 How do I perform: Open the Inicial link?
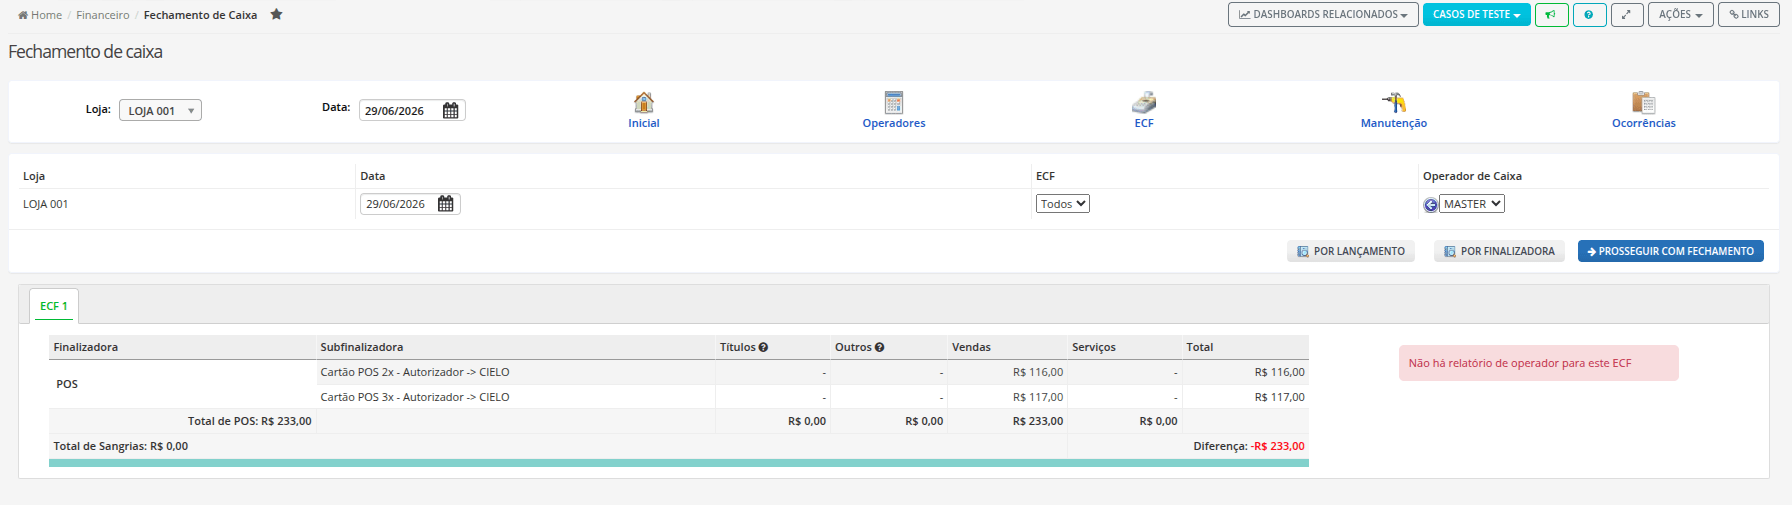point(644,123)
